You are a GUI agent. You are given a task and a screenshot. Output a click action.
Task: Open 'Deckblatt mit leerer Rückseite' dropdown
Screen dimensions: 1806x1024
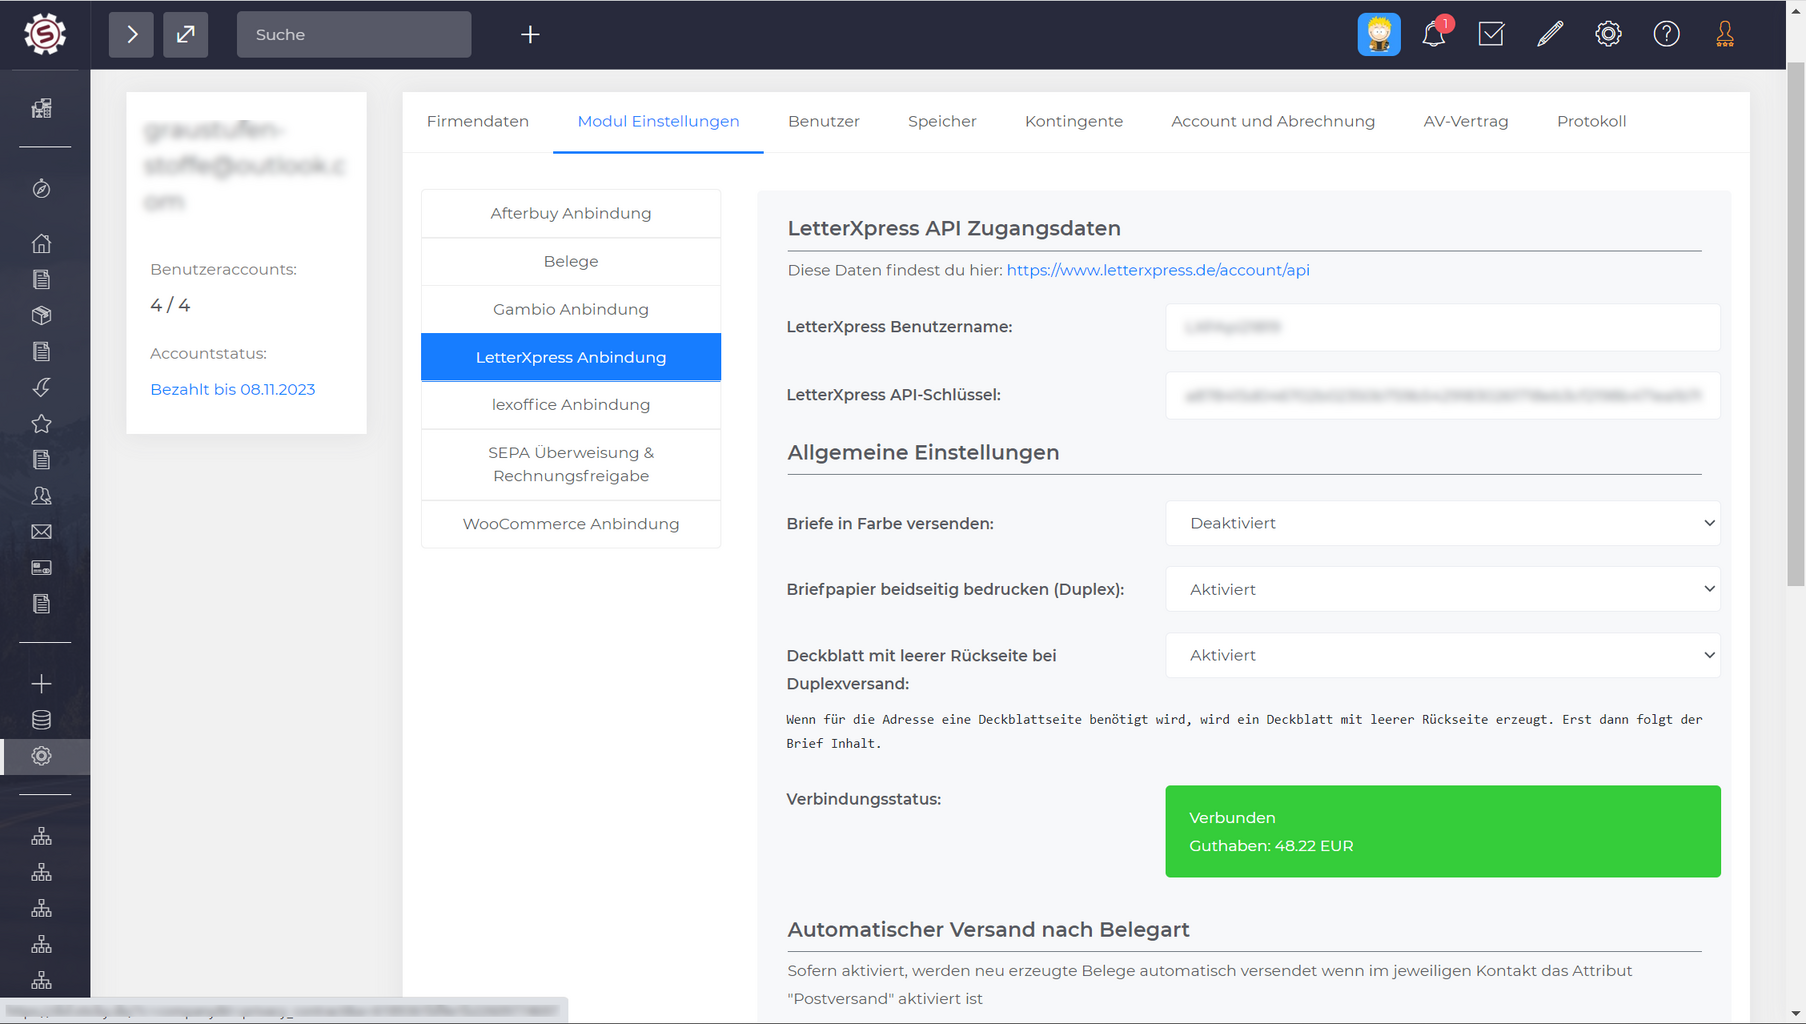(1442, 655)
